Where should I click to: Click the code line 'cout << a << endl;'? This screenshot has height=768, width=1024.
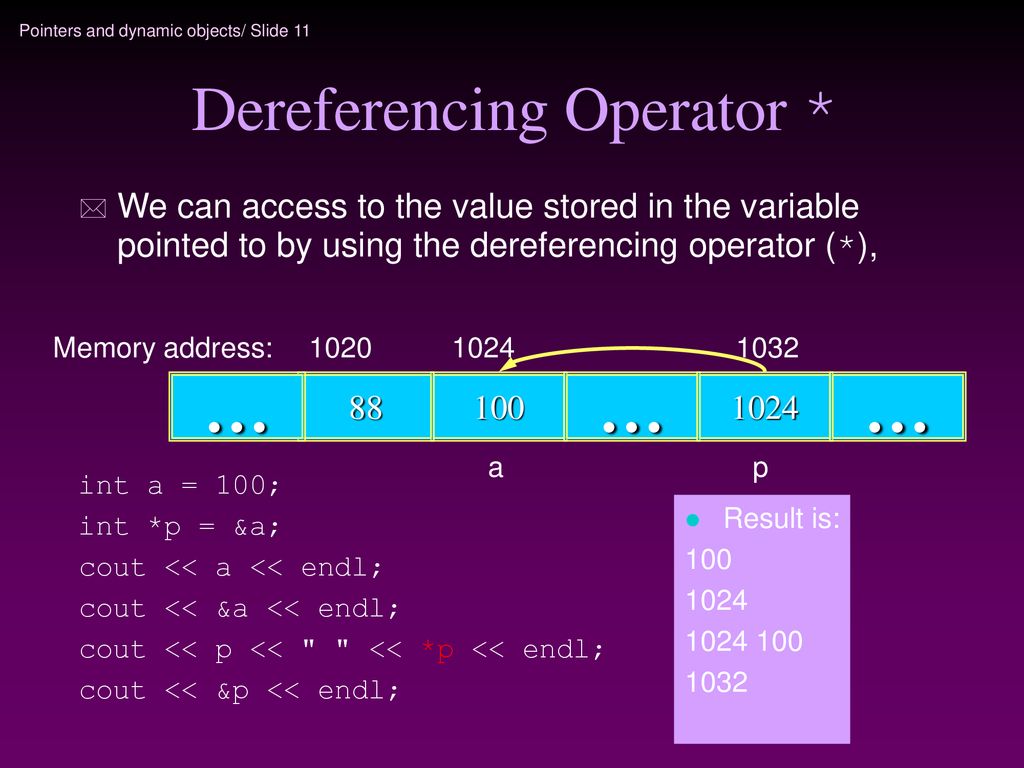[x=231, y=568]
